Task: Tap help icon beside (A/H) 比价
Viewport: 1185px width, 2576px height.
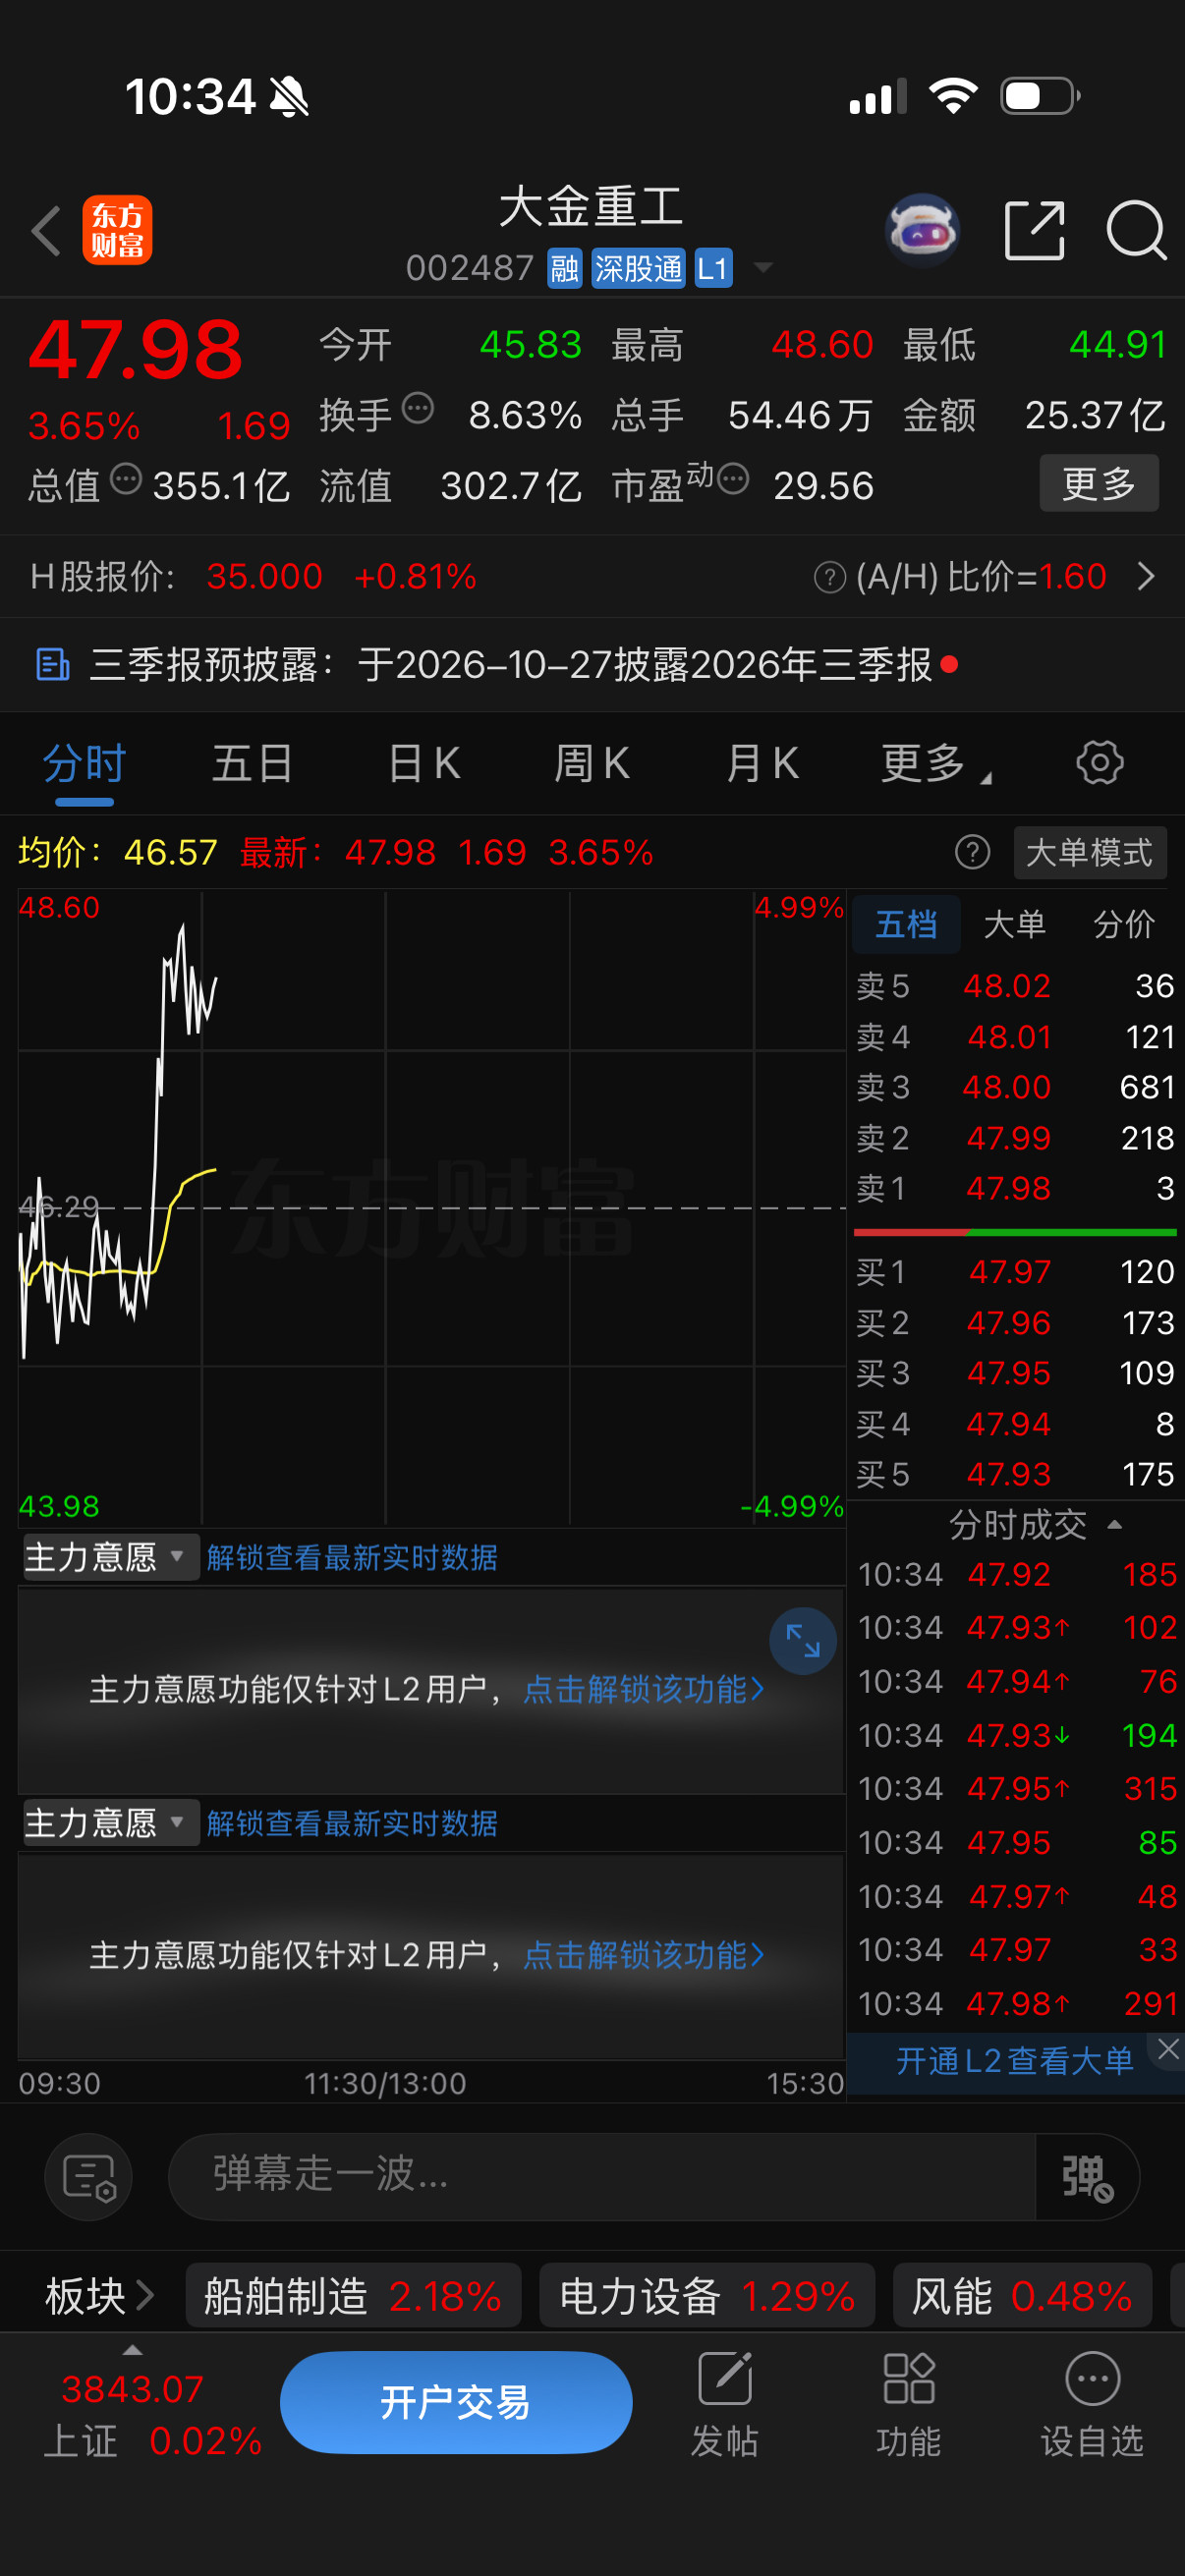Action: pyautogui.click(x=830, y=577)
